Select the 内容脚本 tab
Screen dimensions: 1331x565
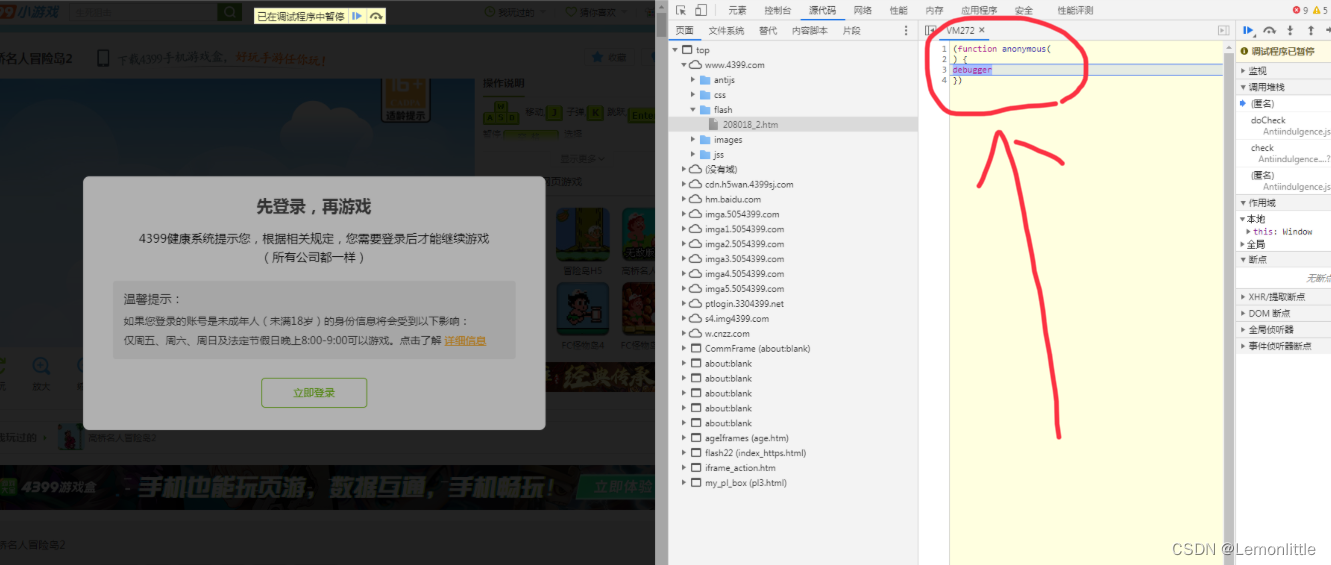click(x=810, y=31)
